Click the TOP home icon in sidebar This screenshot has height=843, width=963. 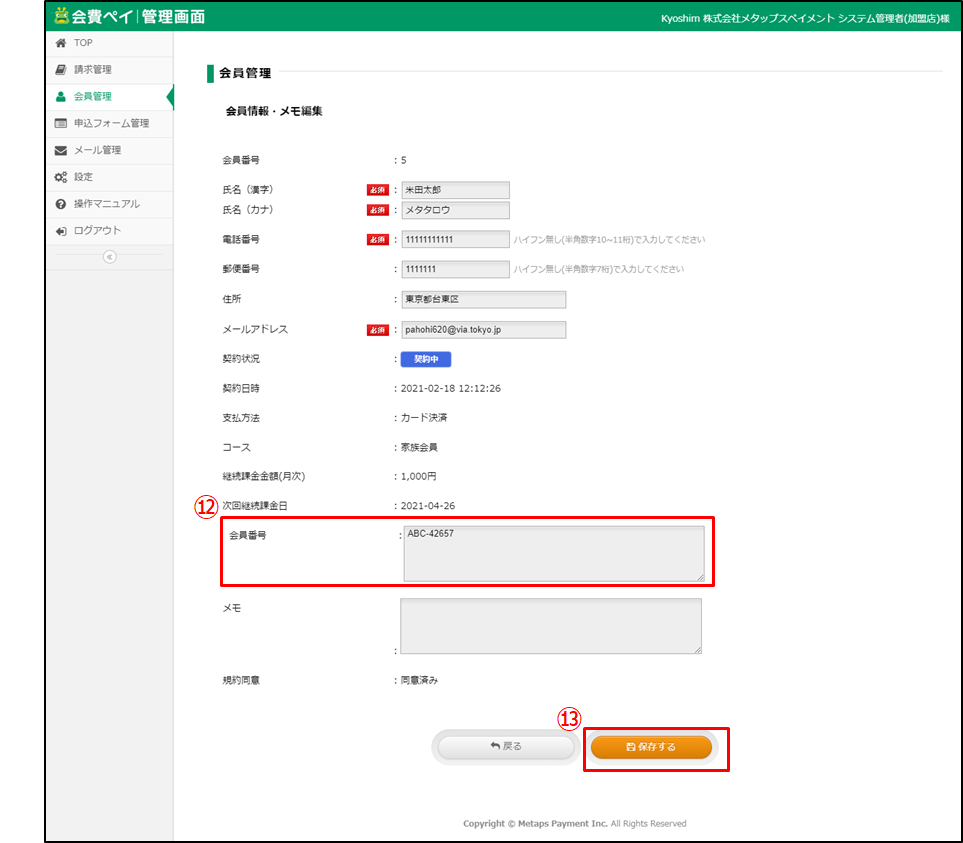click(x=61, y=43)
